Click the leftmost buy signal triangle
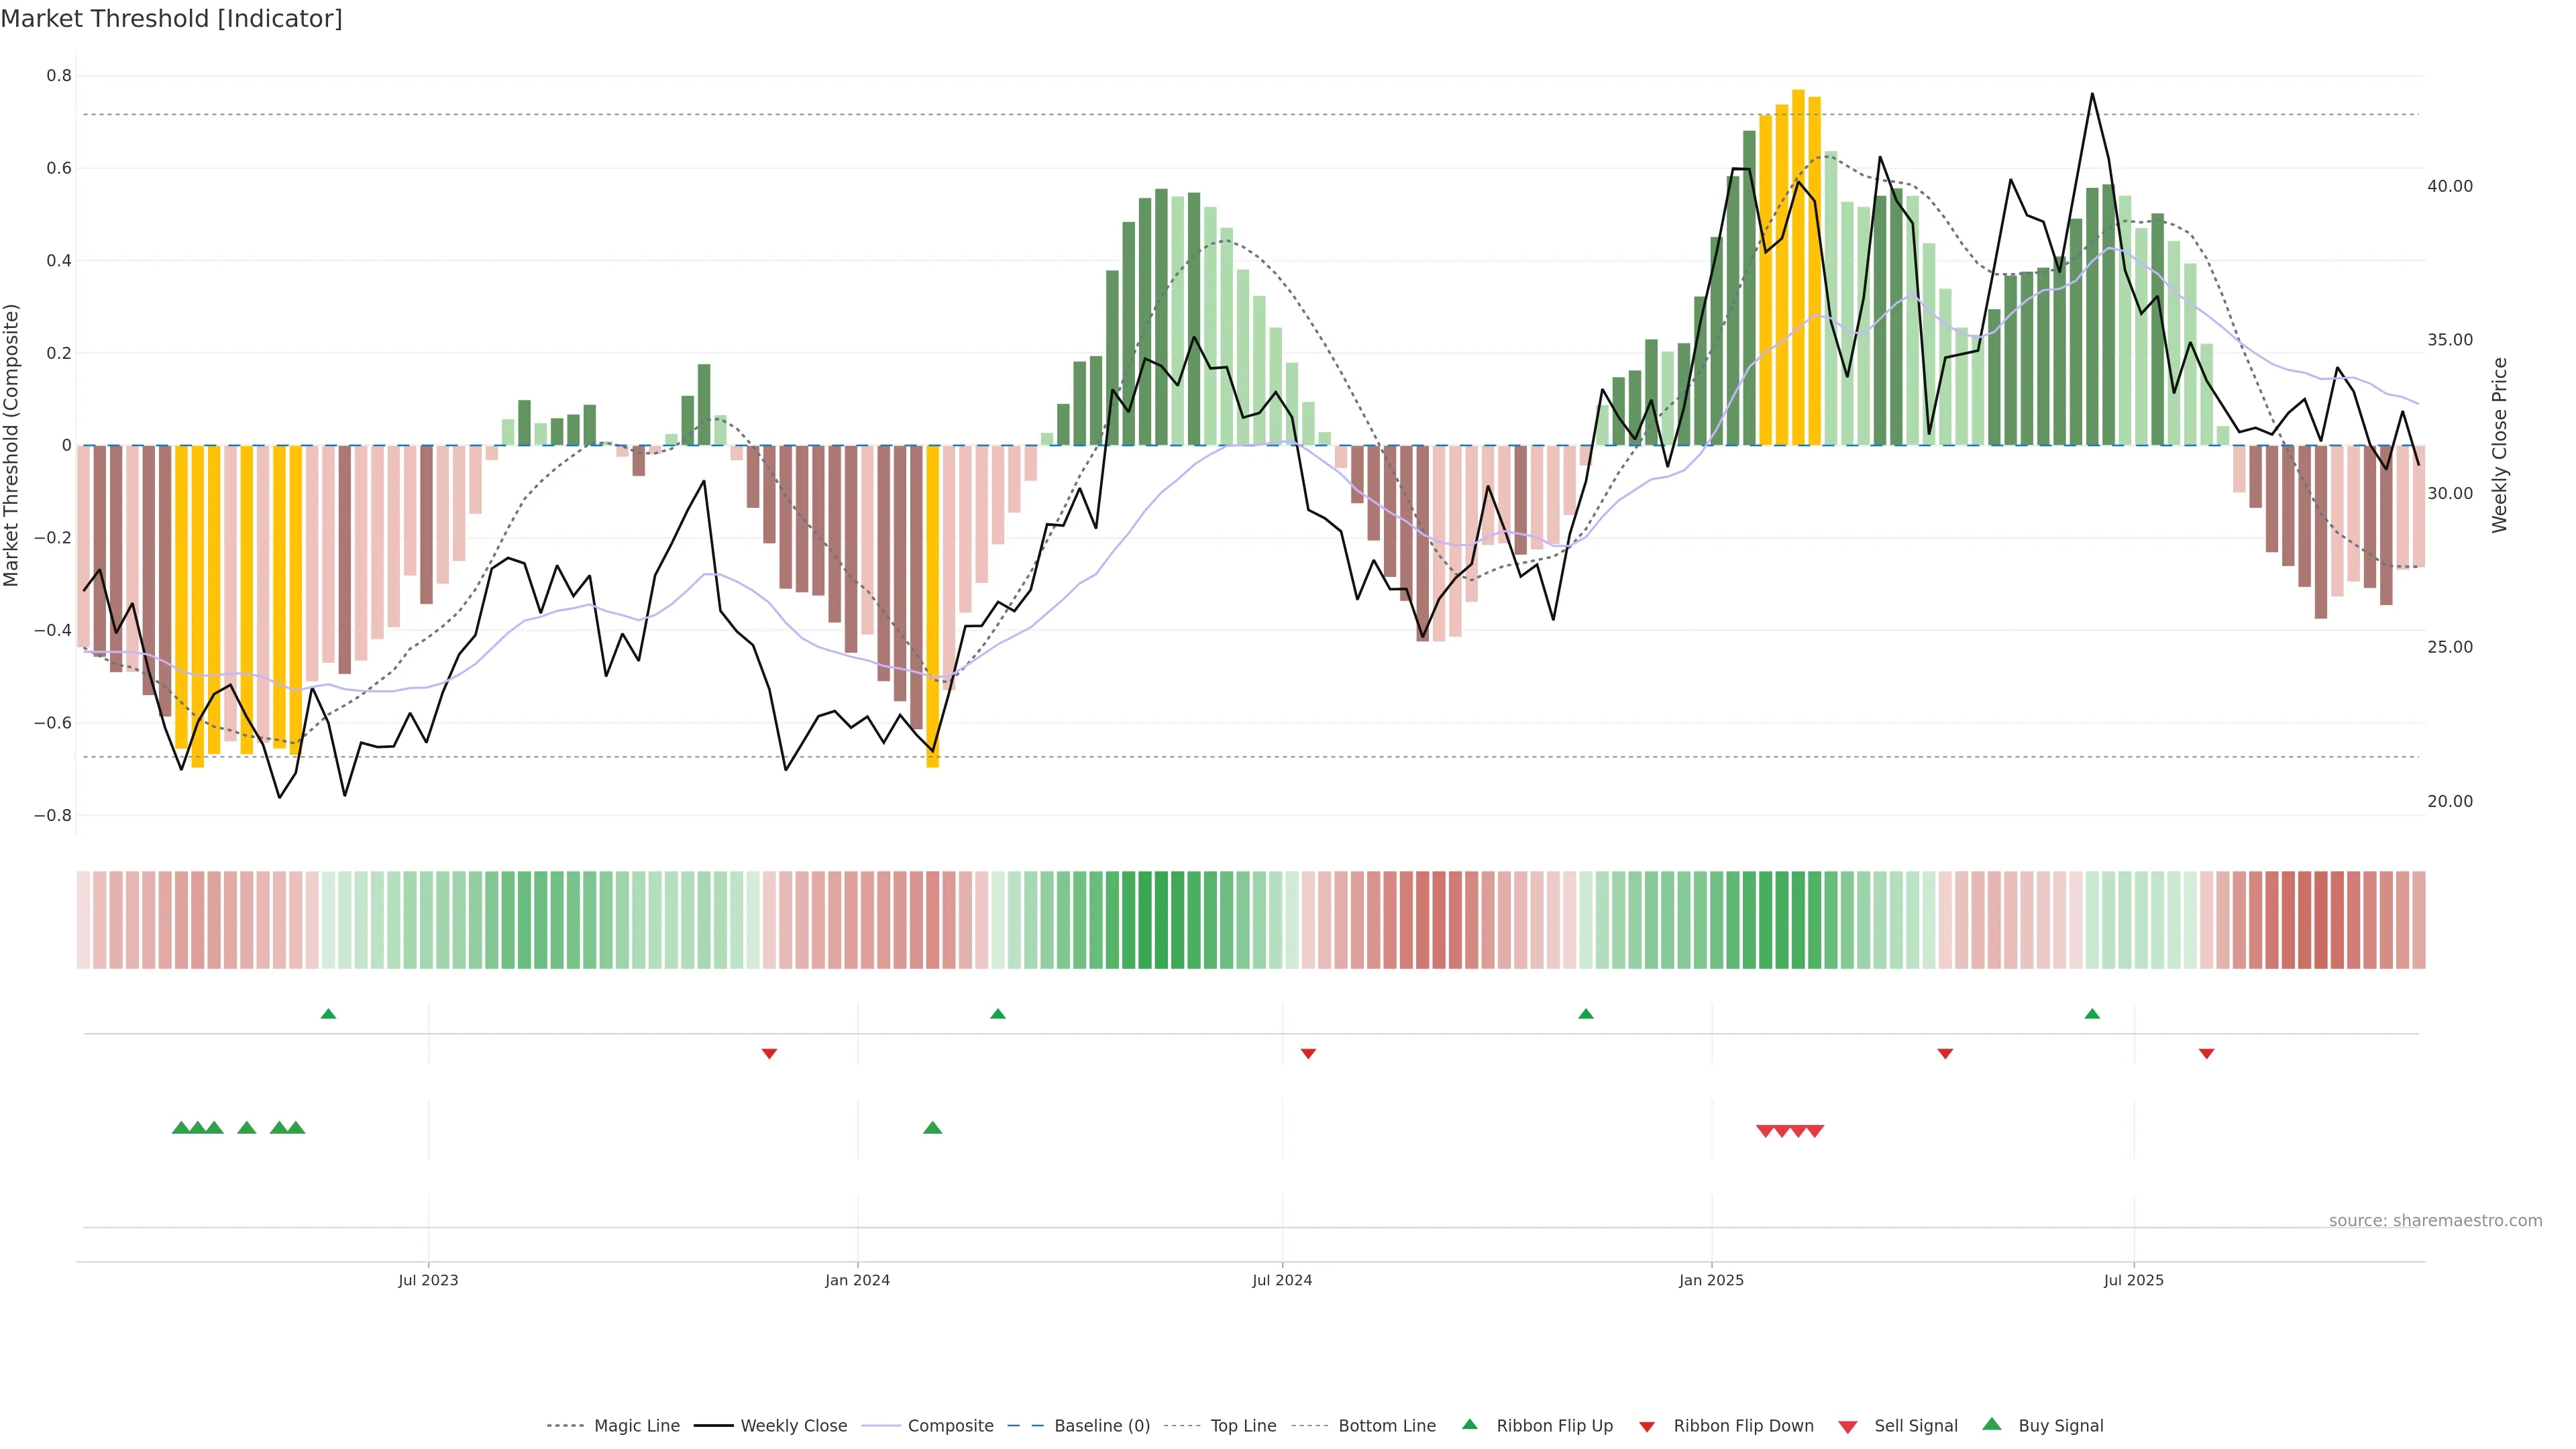The height and width of the screenshot is (1449, 2576). pyautogui.click(x=181, y=1128)
